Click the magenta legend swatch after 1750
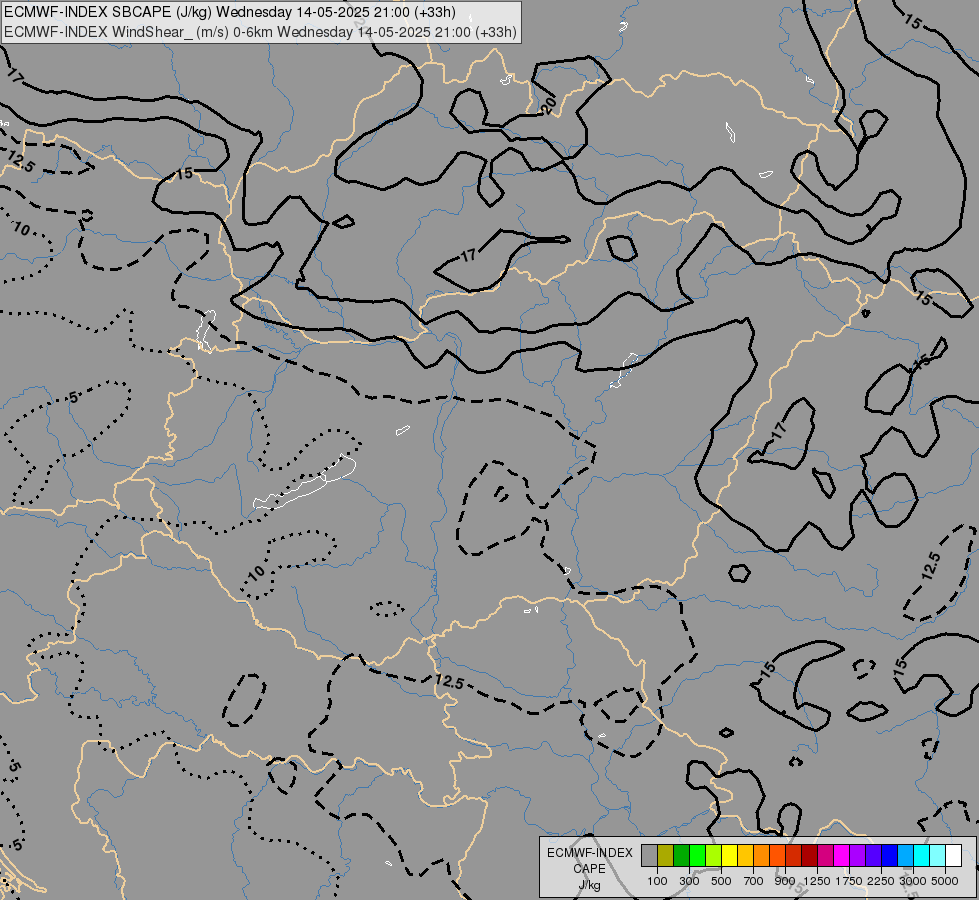Viewport: 979px width, 900px height. (842, 855)
